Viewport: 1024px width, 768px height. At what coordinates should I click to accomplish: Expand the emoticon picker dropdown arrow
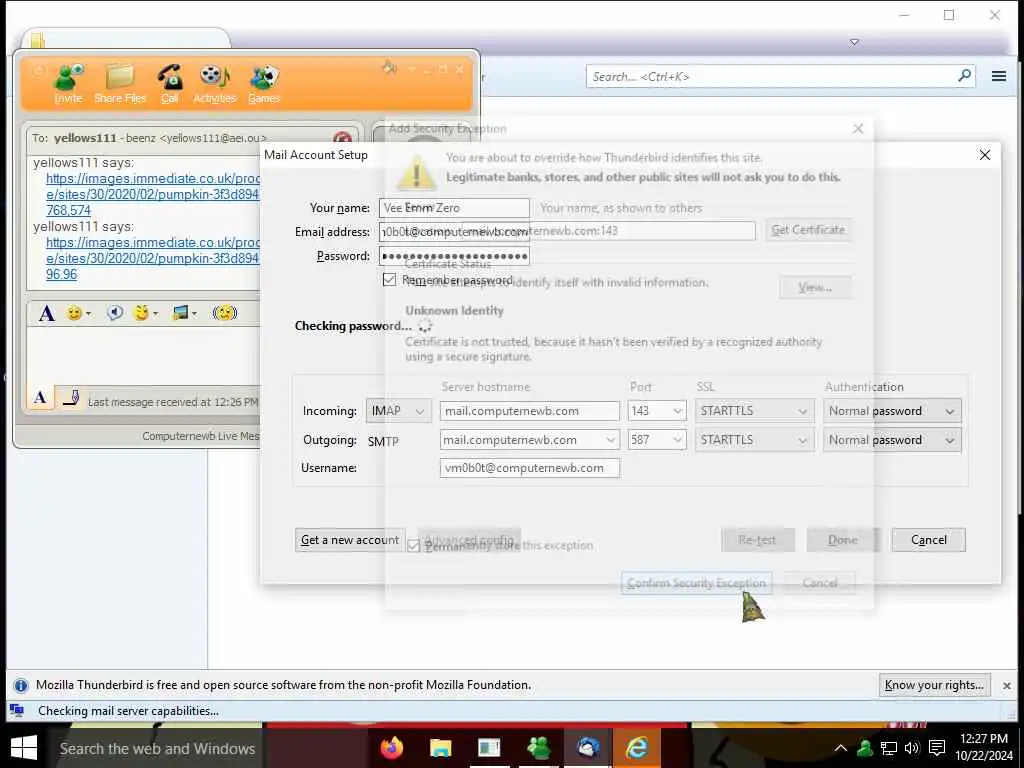point(88,314)
